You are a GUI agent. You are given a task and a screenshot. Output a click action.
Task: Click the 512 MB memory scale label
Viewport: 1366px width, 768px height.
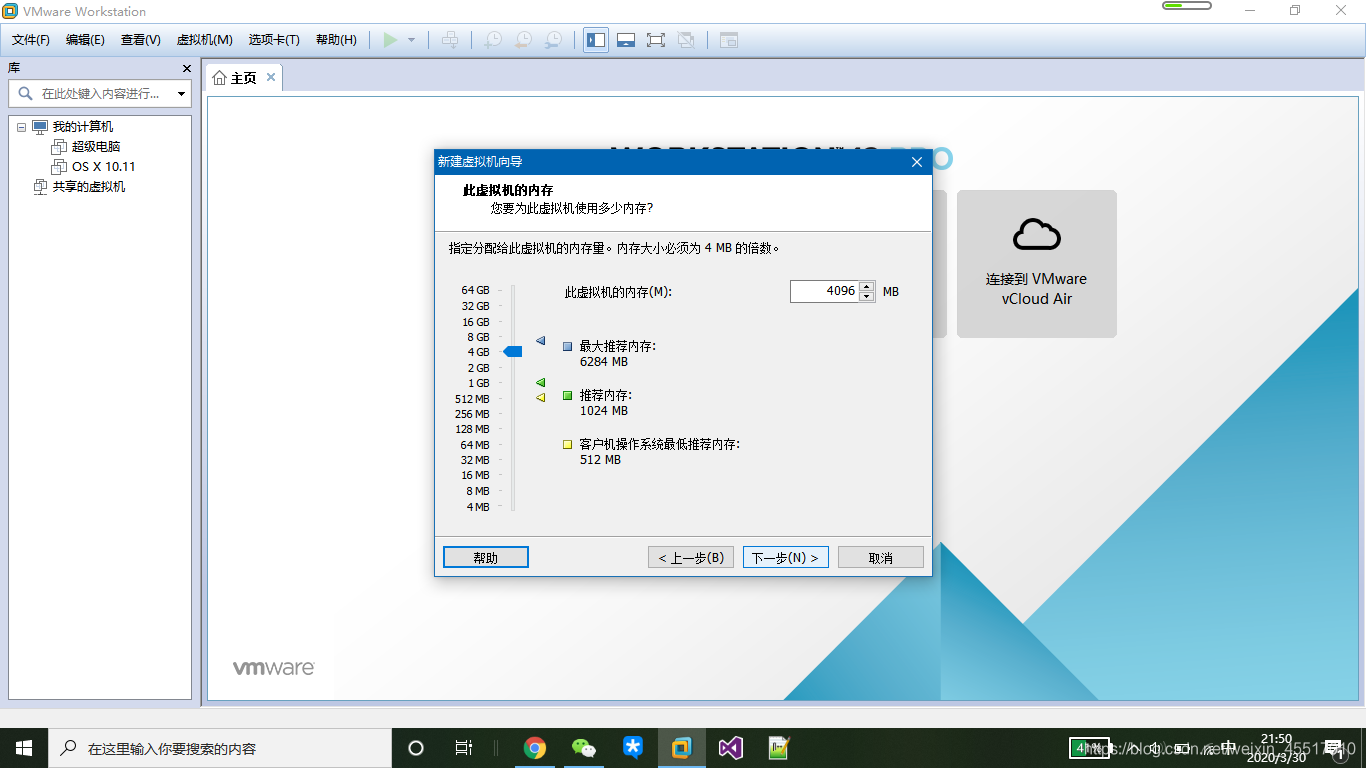pyautogui.click(x=472, y=399)
